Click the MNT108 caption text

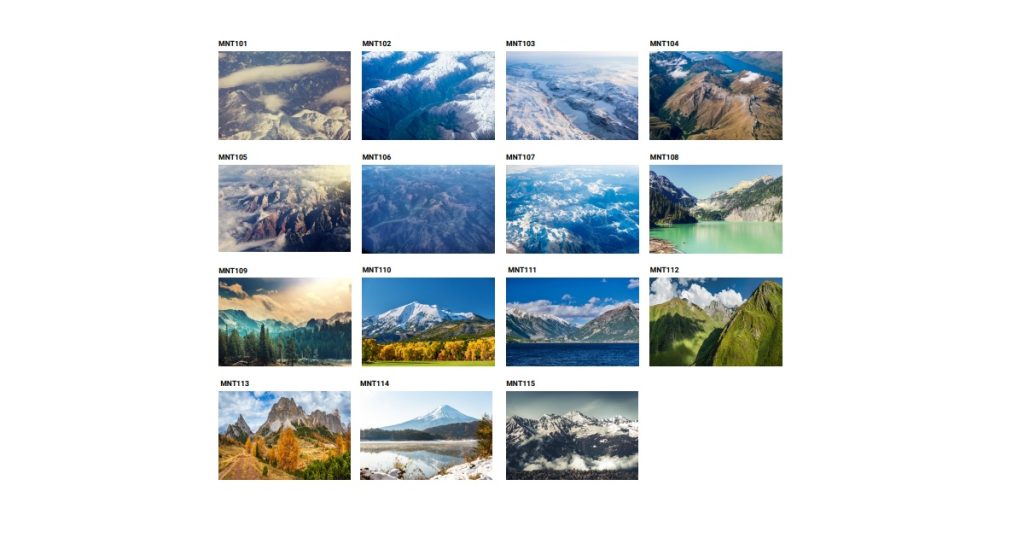tap(664, 157)
